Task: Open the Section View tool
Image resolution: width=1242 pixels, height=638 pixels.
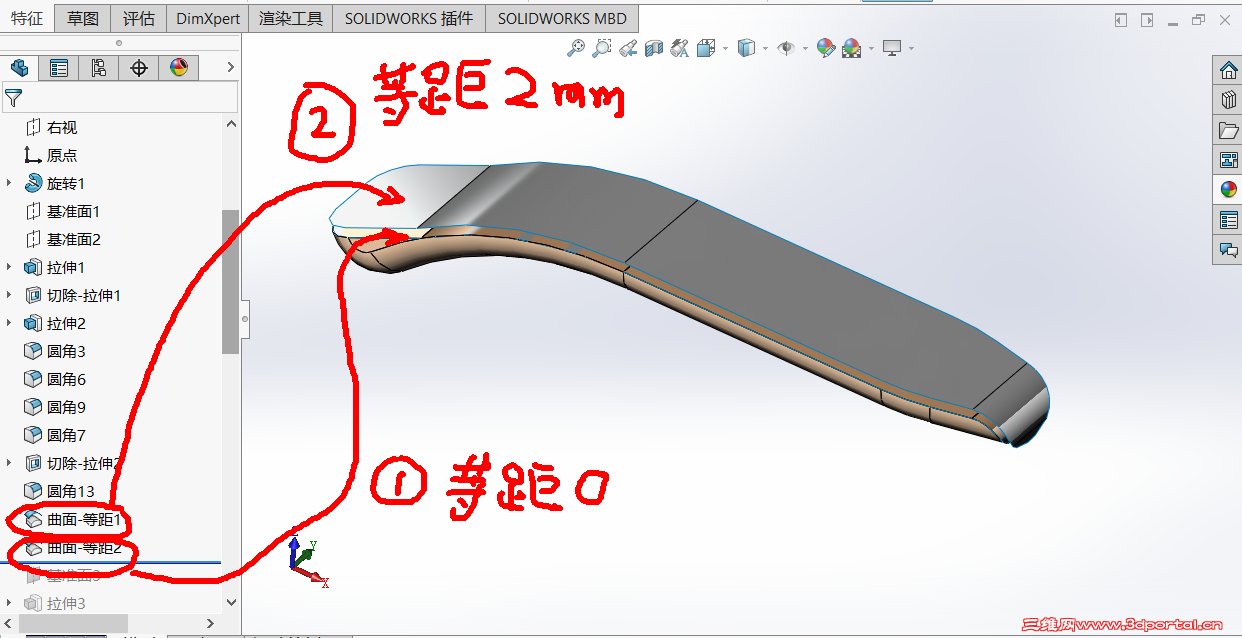Action: click(x=652, y=47)
